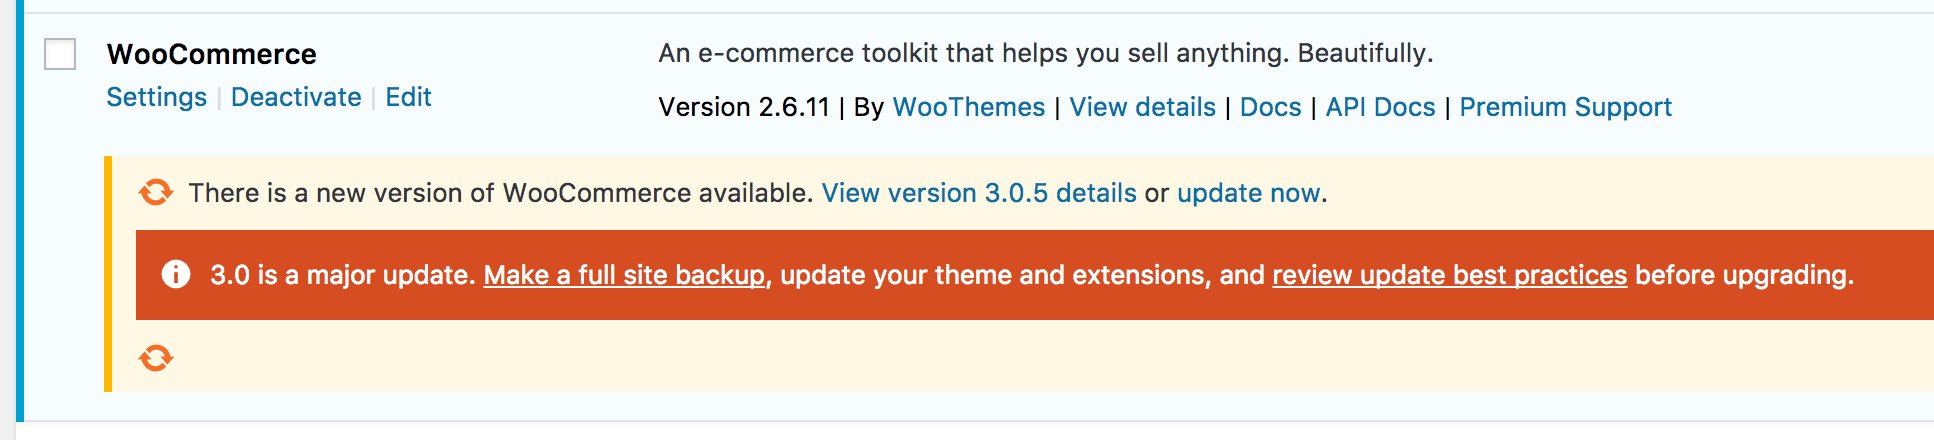Visit the WooThemes author link

[968, 107]
